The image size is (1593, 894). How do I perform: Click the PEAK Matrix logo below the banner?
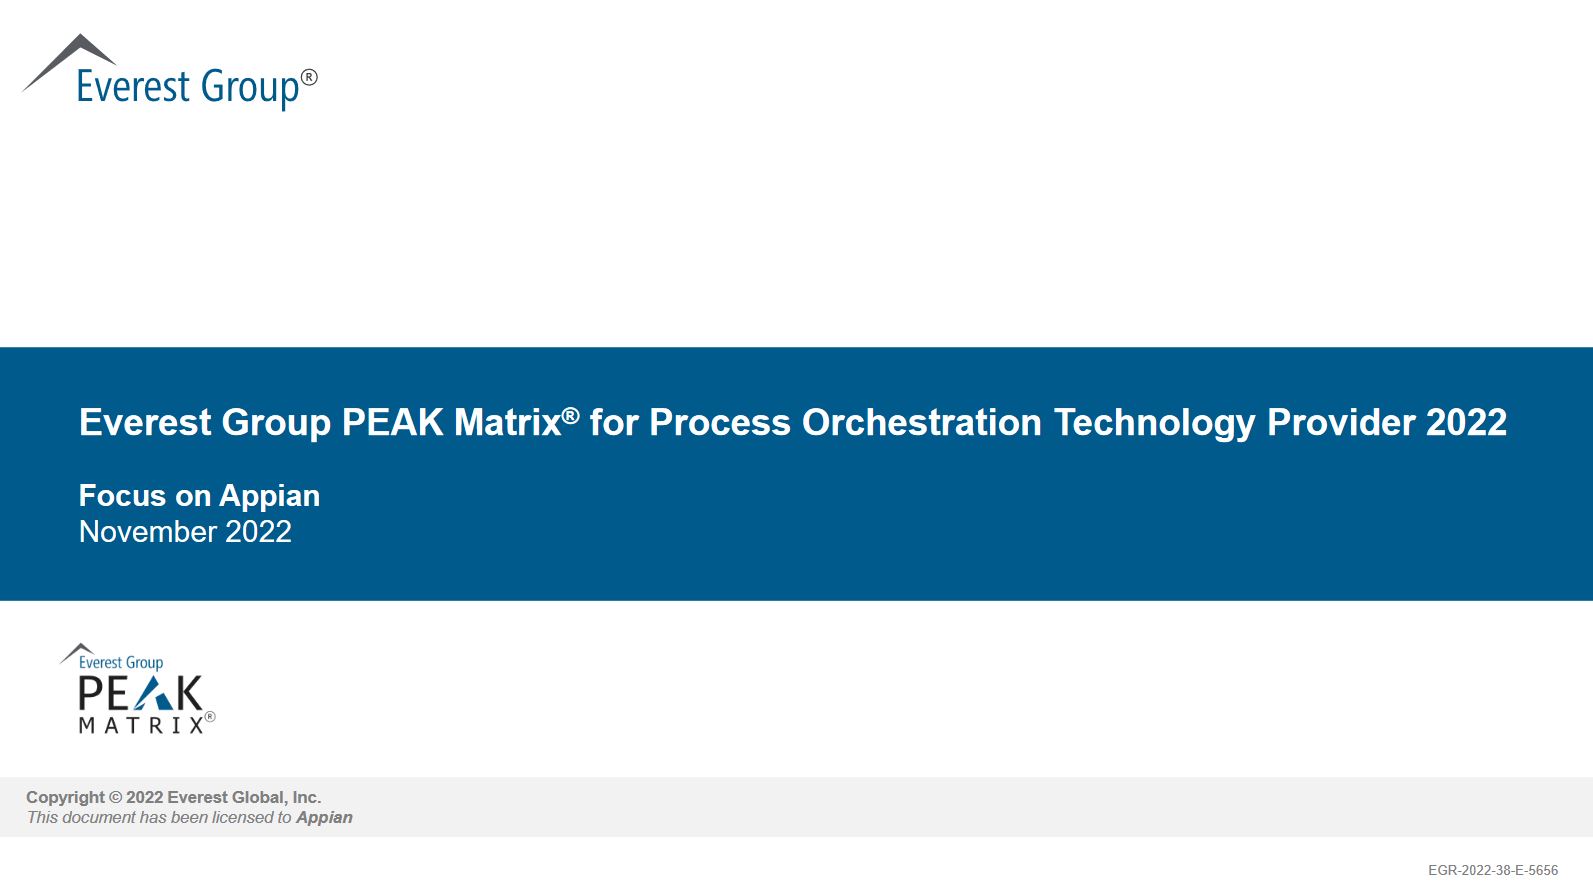[138, 689]
